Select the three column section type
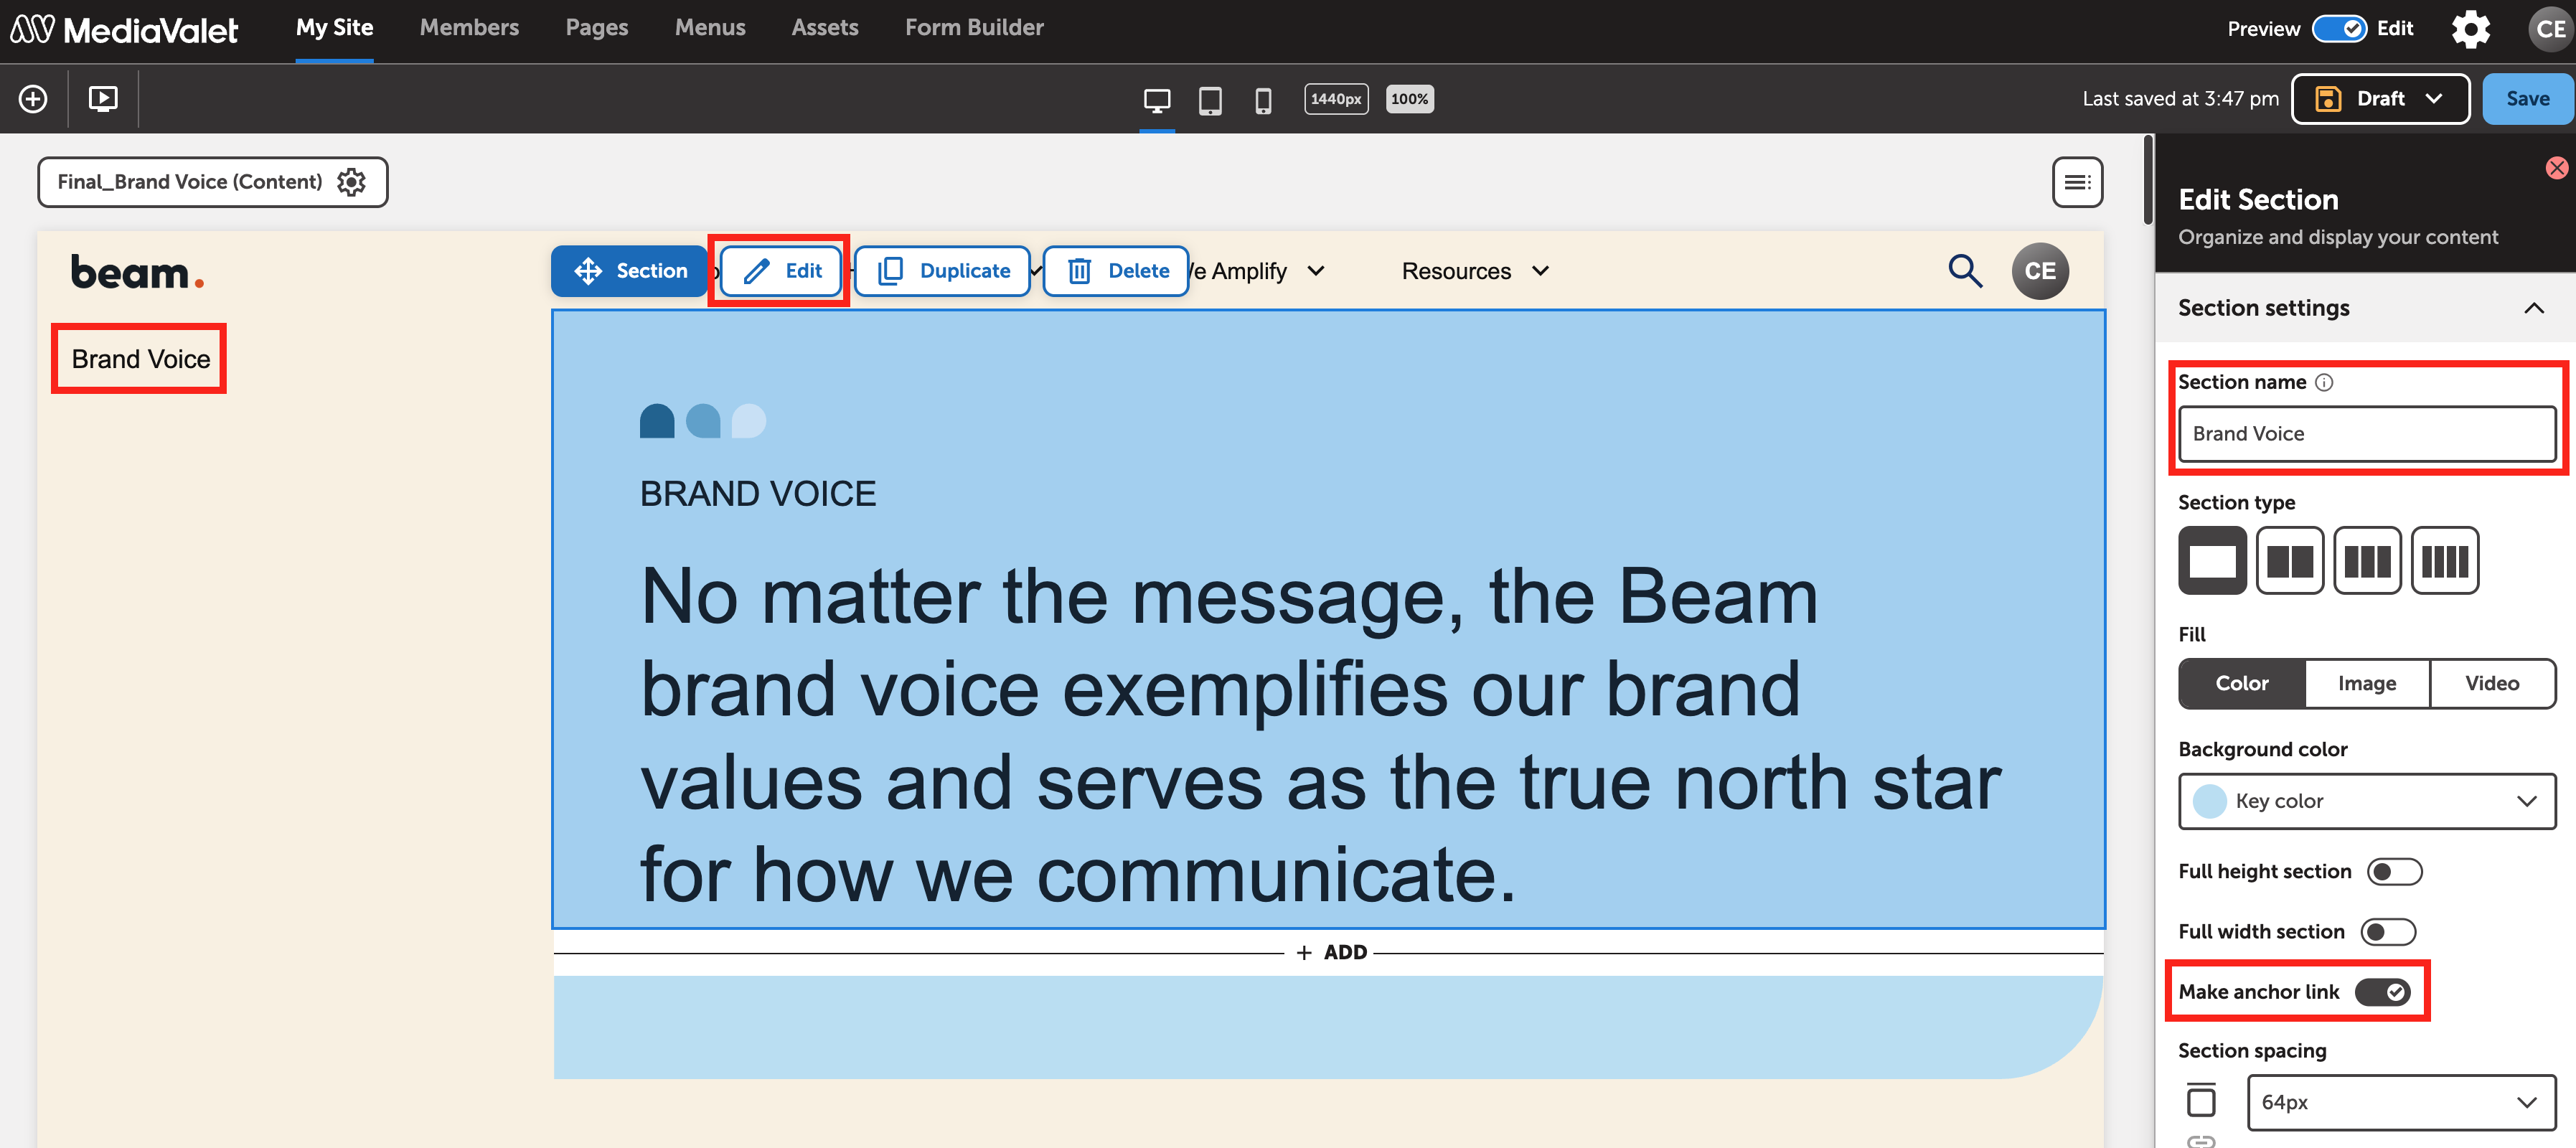 pyautogui.click(x=2367, y=560)
